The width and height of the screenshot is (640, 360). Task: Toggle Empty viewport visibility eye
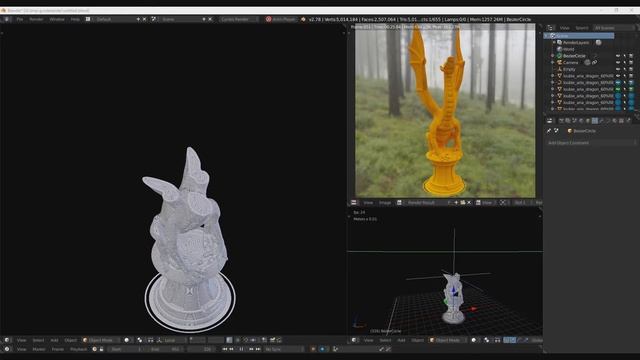pos(618,69)
